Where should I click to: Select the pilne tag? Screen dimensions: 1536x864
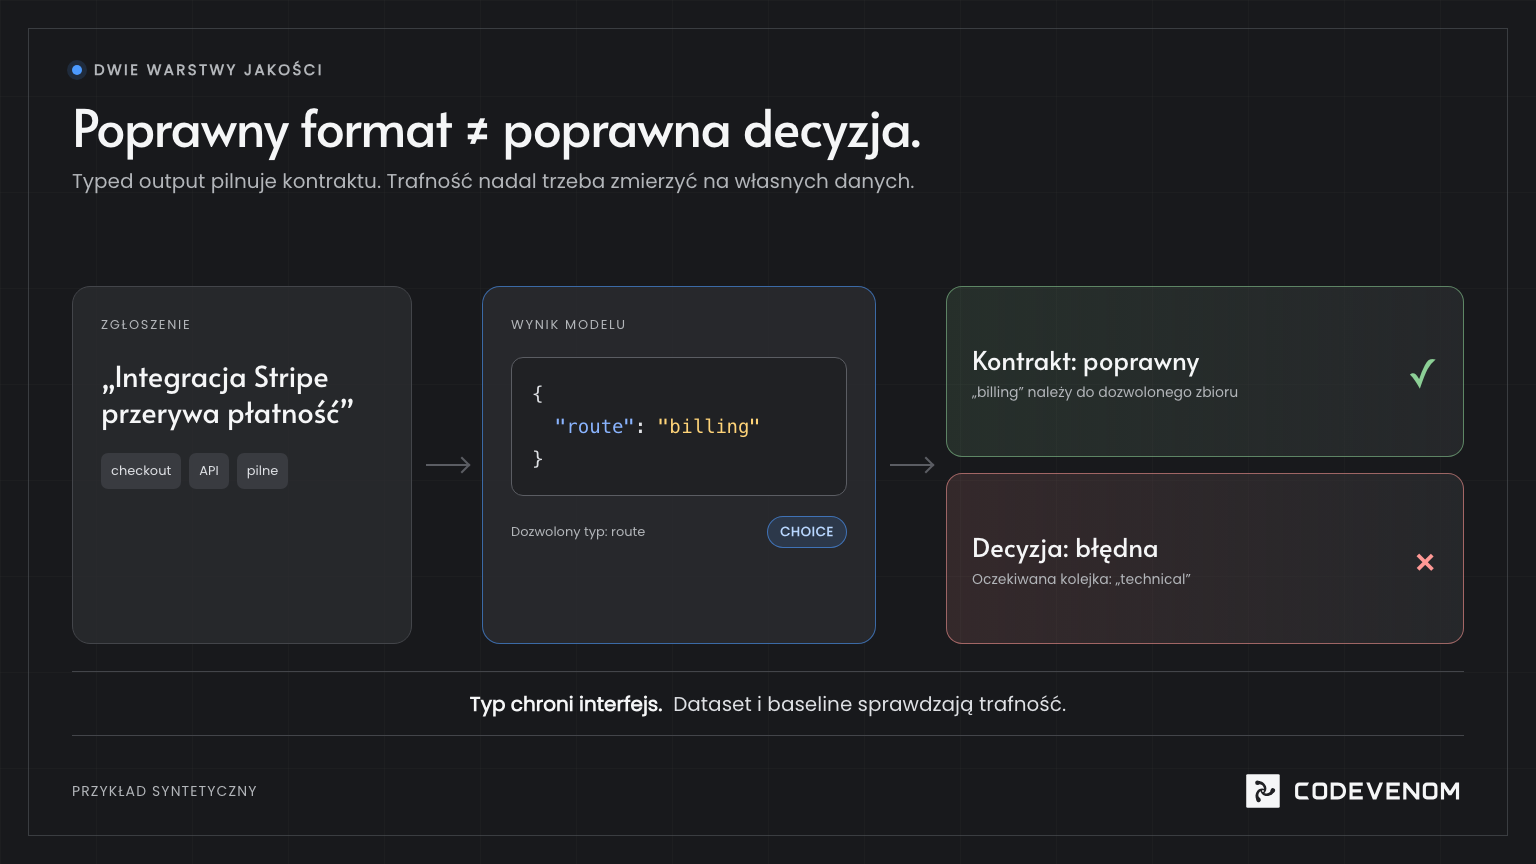262,471
